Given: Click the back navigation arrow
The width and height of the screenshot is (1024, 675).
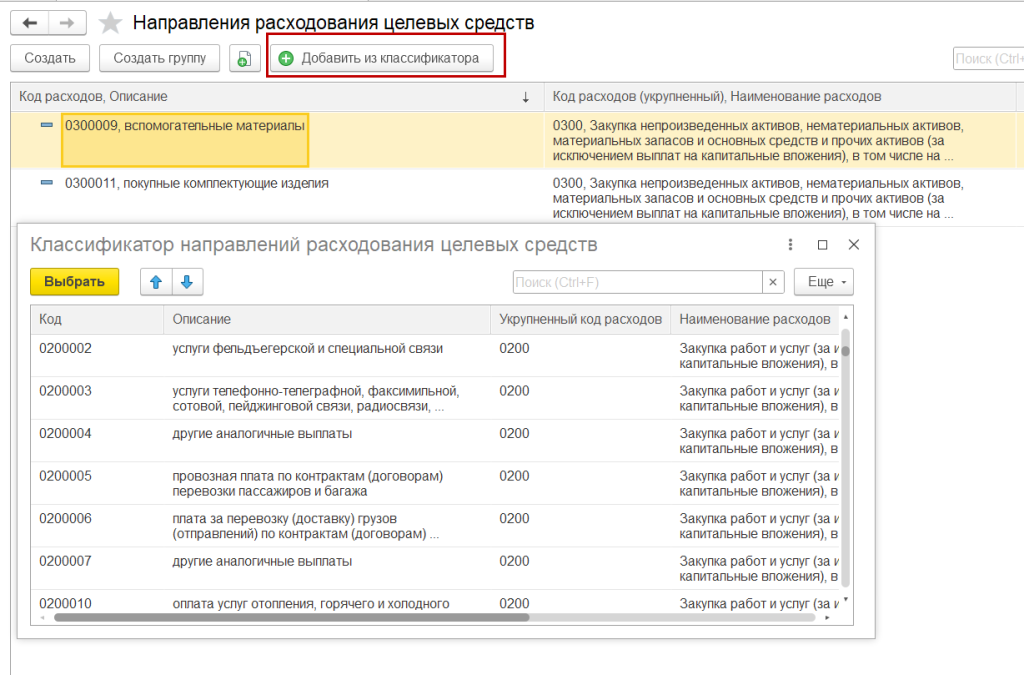Looking at the screenshot, I should [29, 23].
